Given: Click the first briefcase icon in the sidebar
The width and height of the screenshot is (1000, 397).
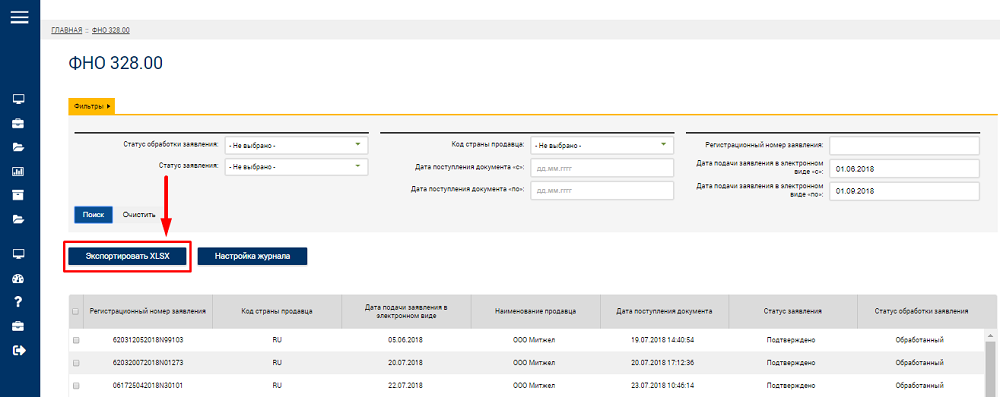Looking at the screenshot, I should (18, 123).
